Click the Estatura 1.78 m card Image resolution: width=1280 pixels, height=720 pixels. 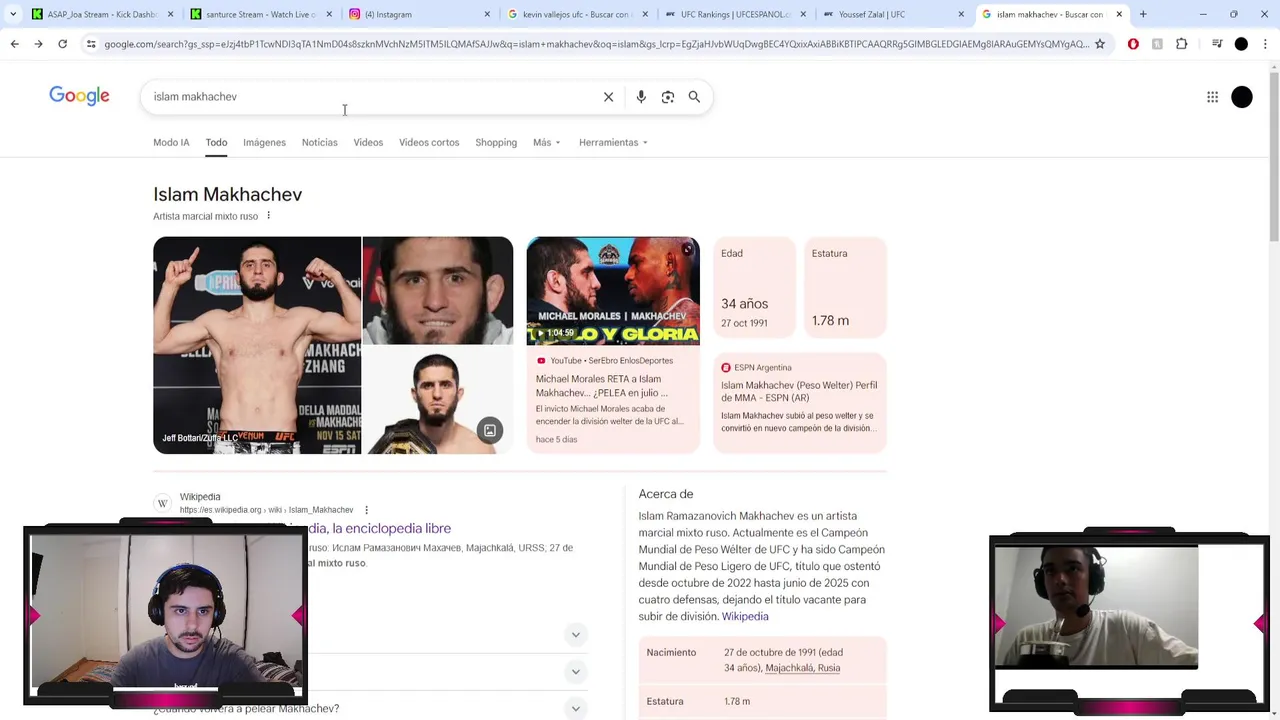point(845,288)
